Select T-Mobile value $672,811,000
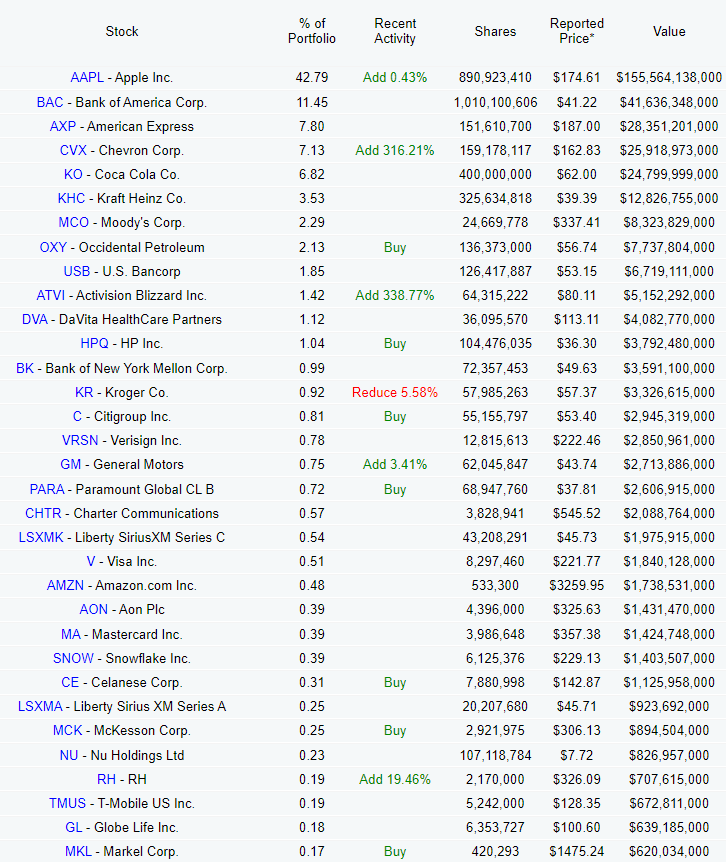Screen dimensions: 726x862 coord(669,804)
